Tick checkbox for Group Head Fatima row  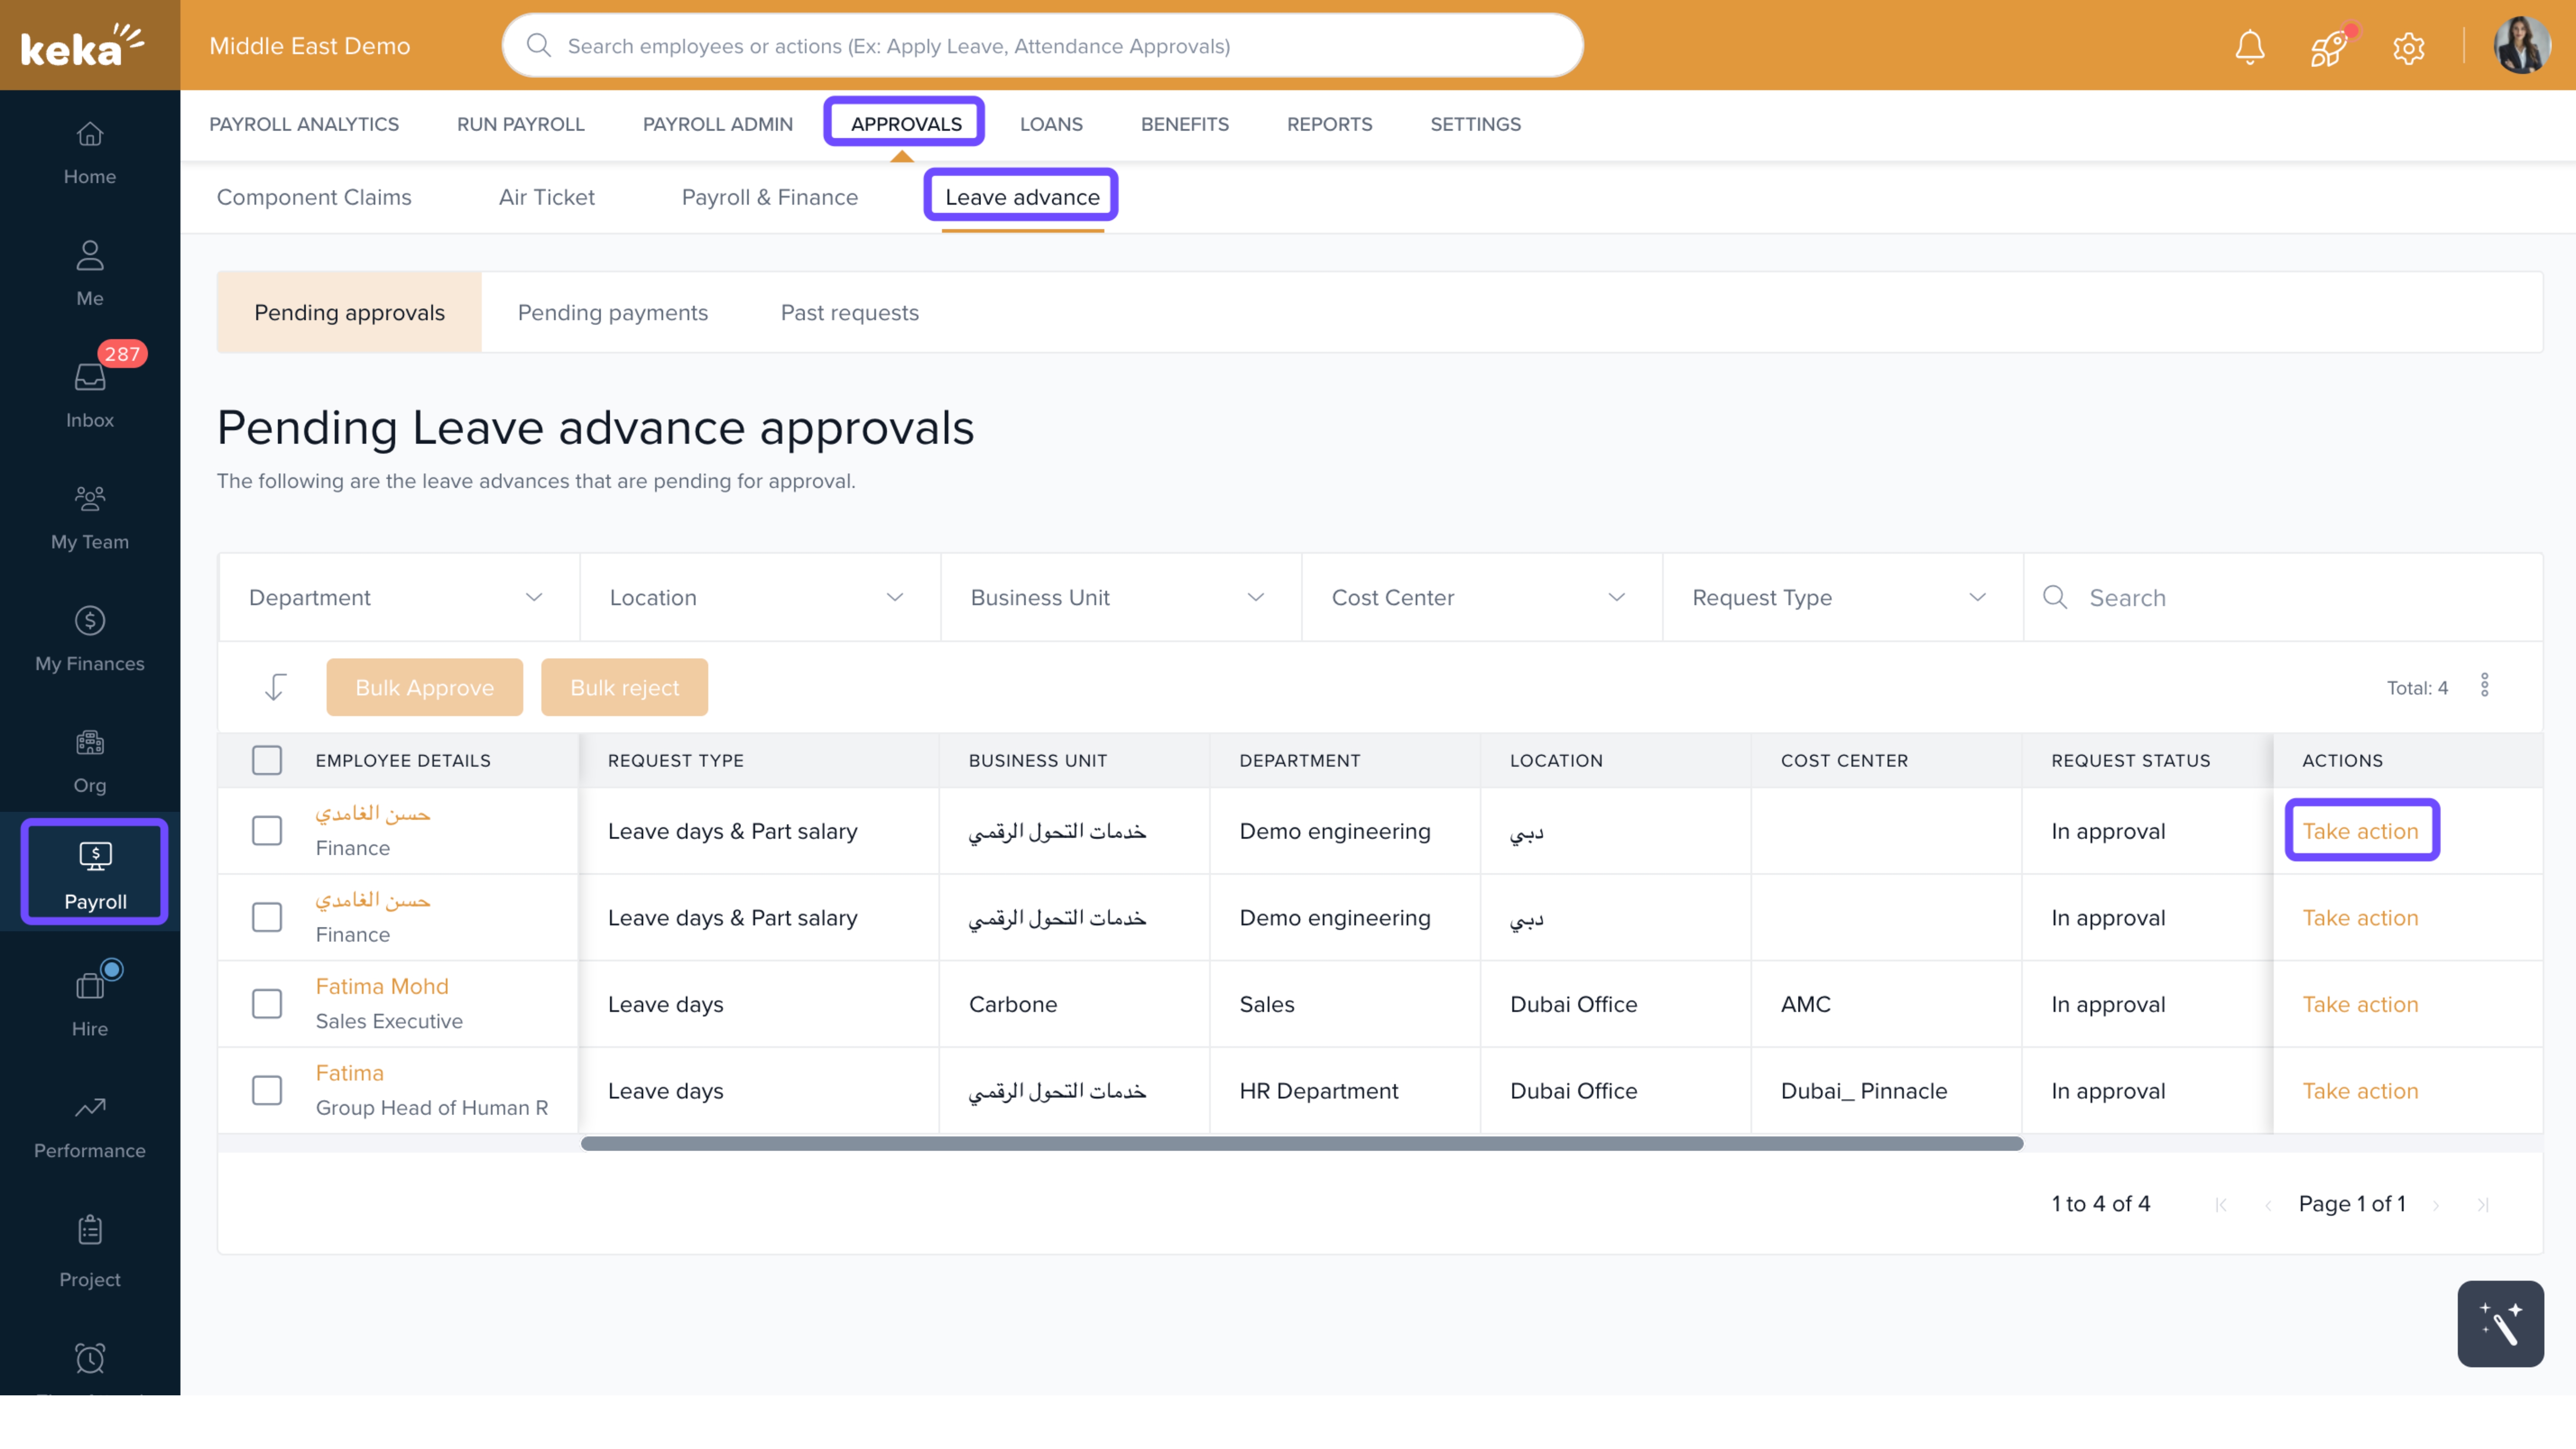point(267,1090)
